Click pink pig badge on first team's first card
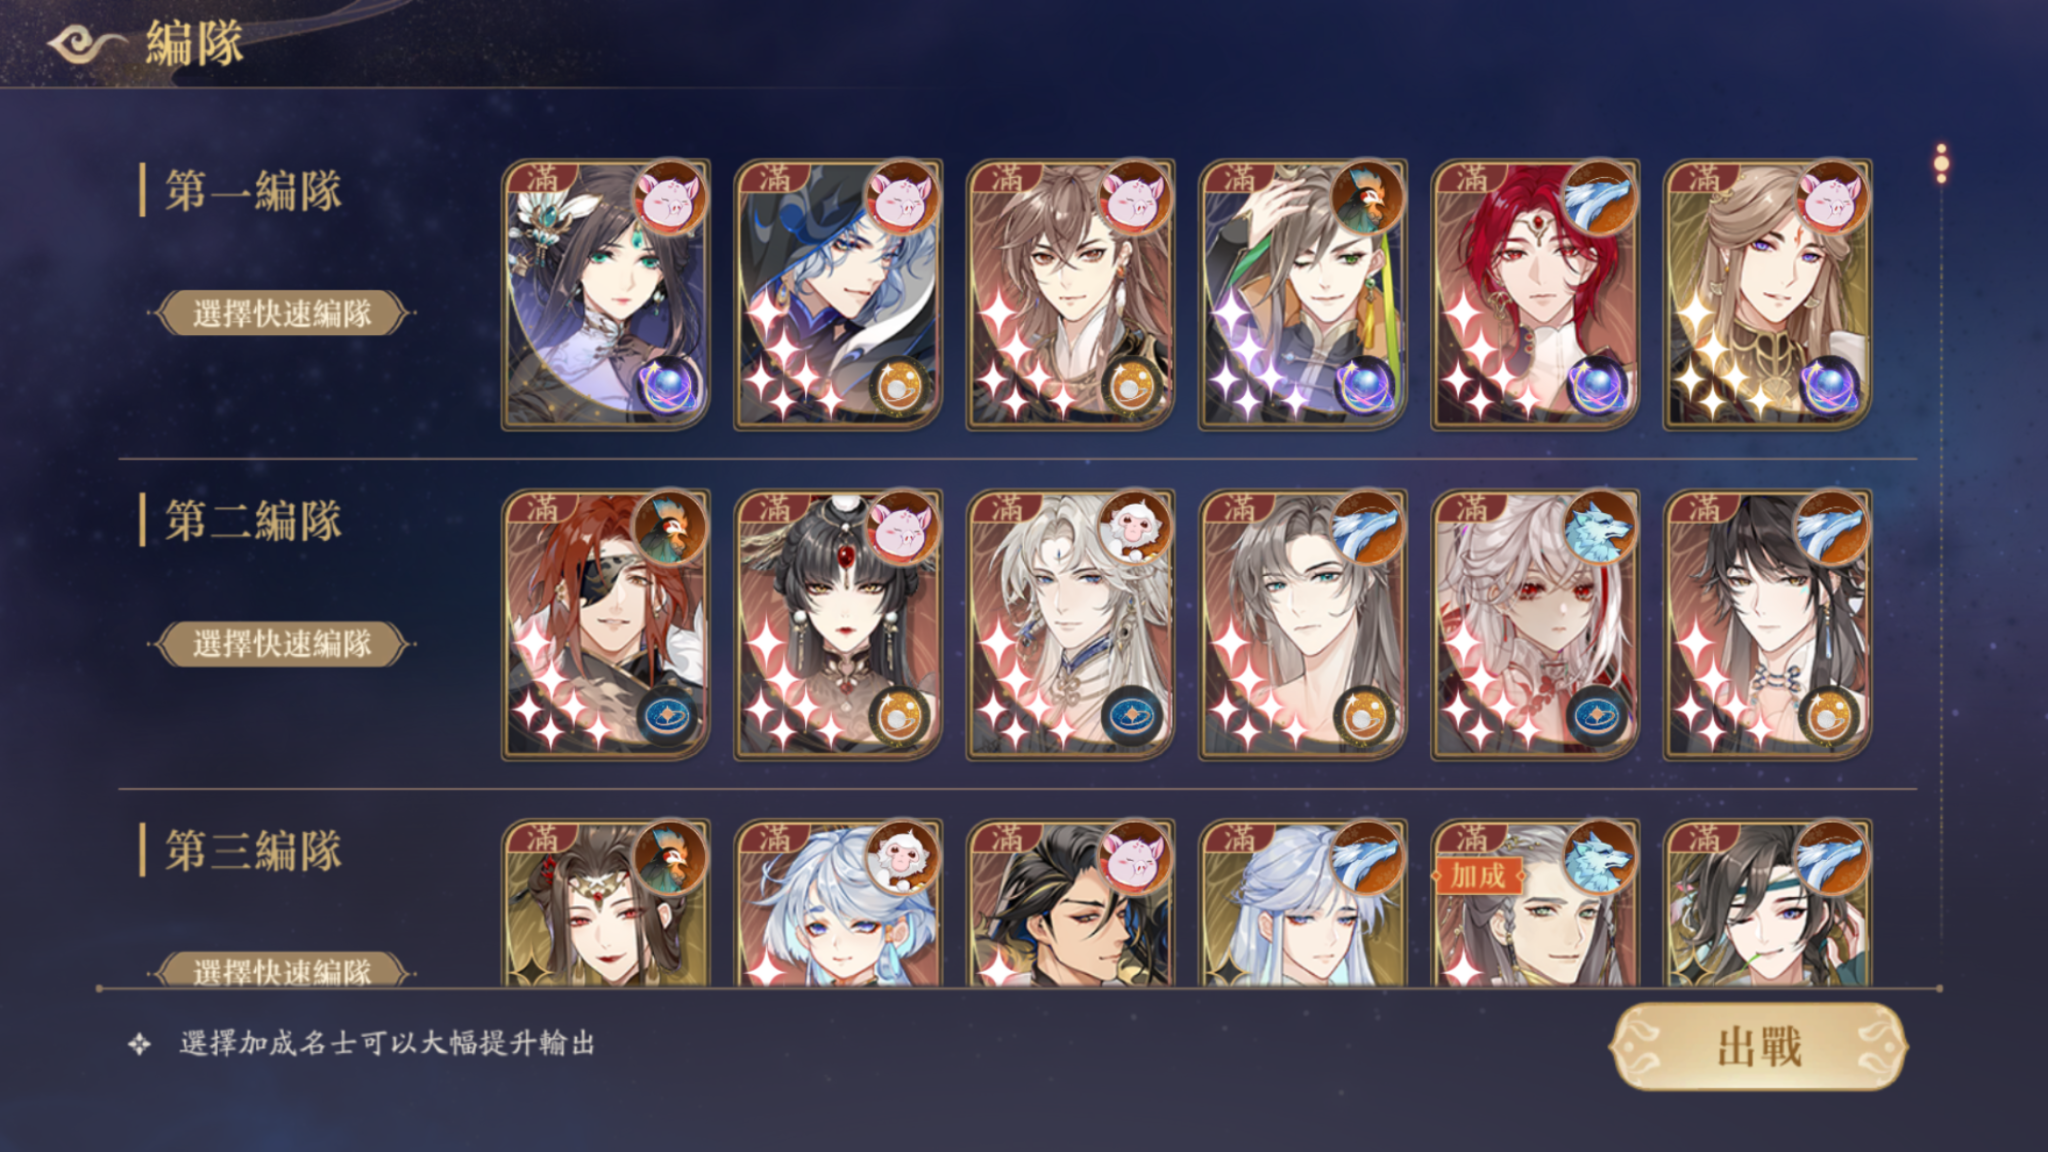This screenshot has height=1152, width=2048. 669,198
